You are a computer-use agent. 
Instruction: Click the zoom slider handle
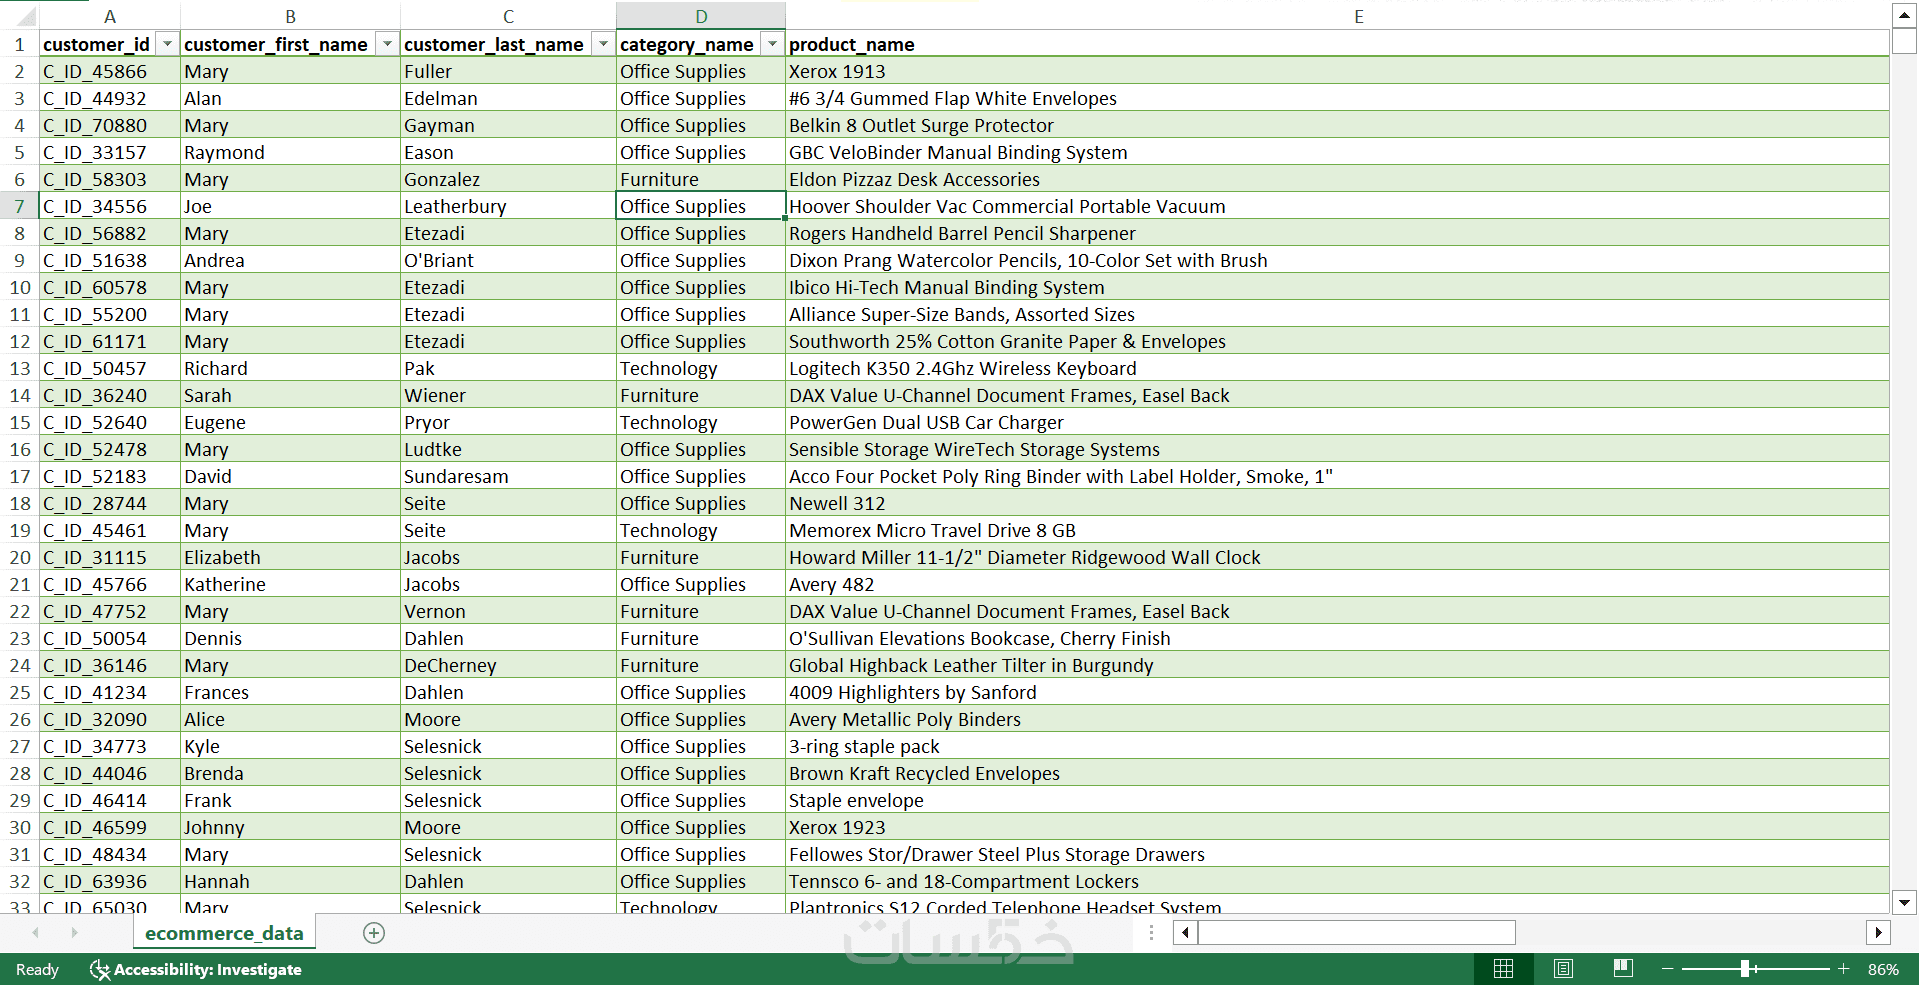[1745, 969]
